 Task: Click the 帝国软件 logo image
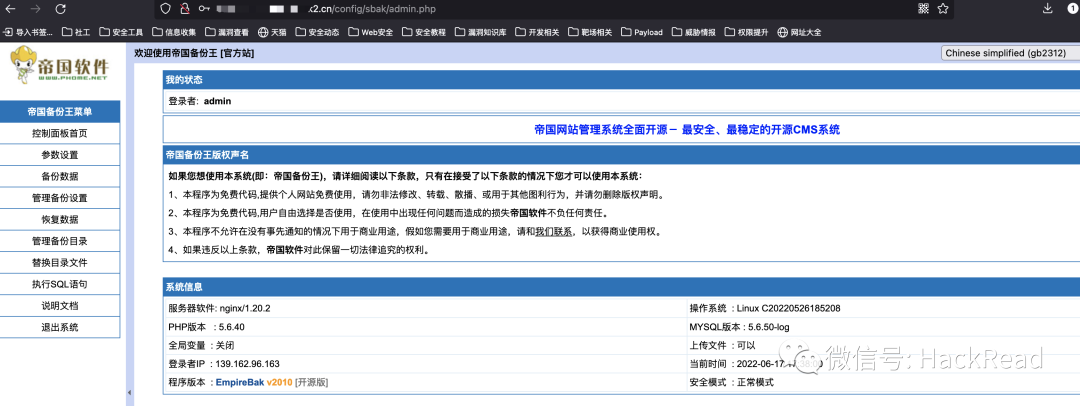tap(60, 65)
